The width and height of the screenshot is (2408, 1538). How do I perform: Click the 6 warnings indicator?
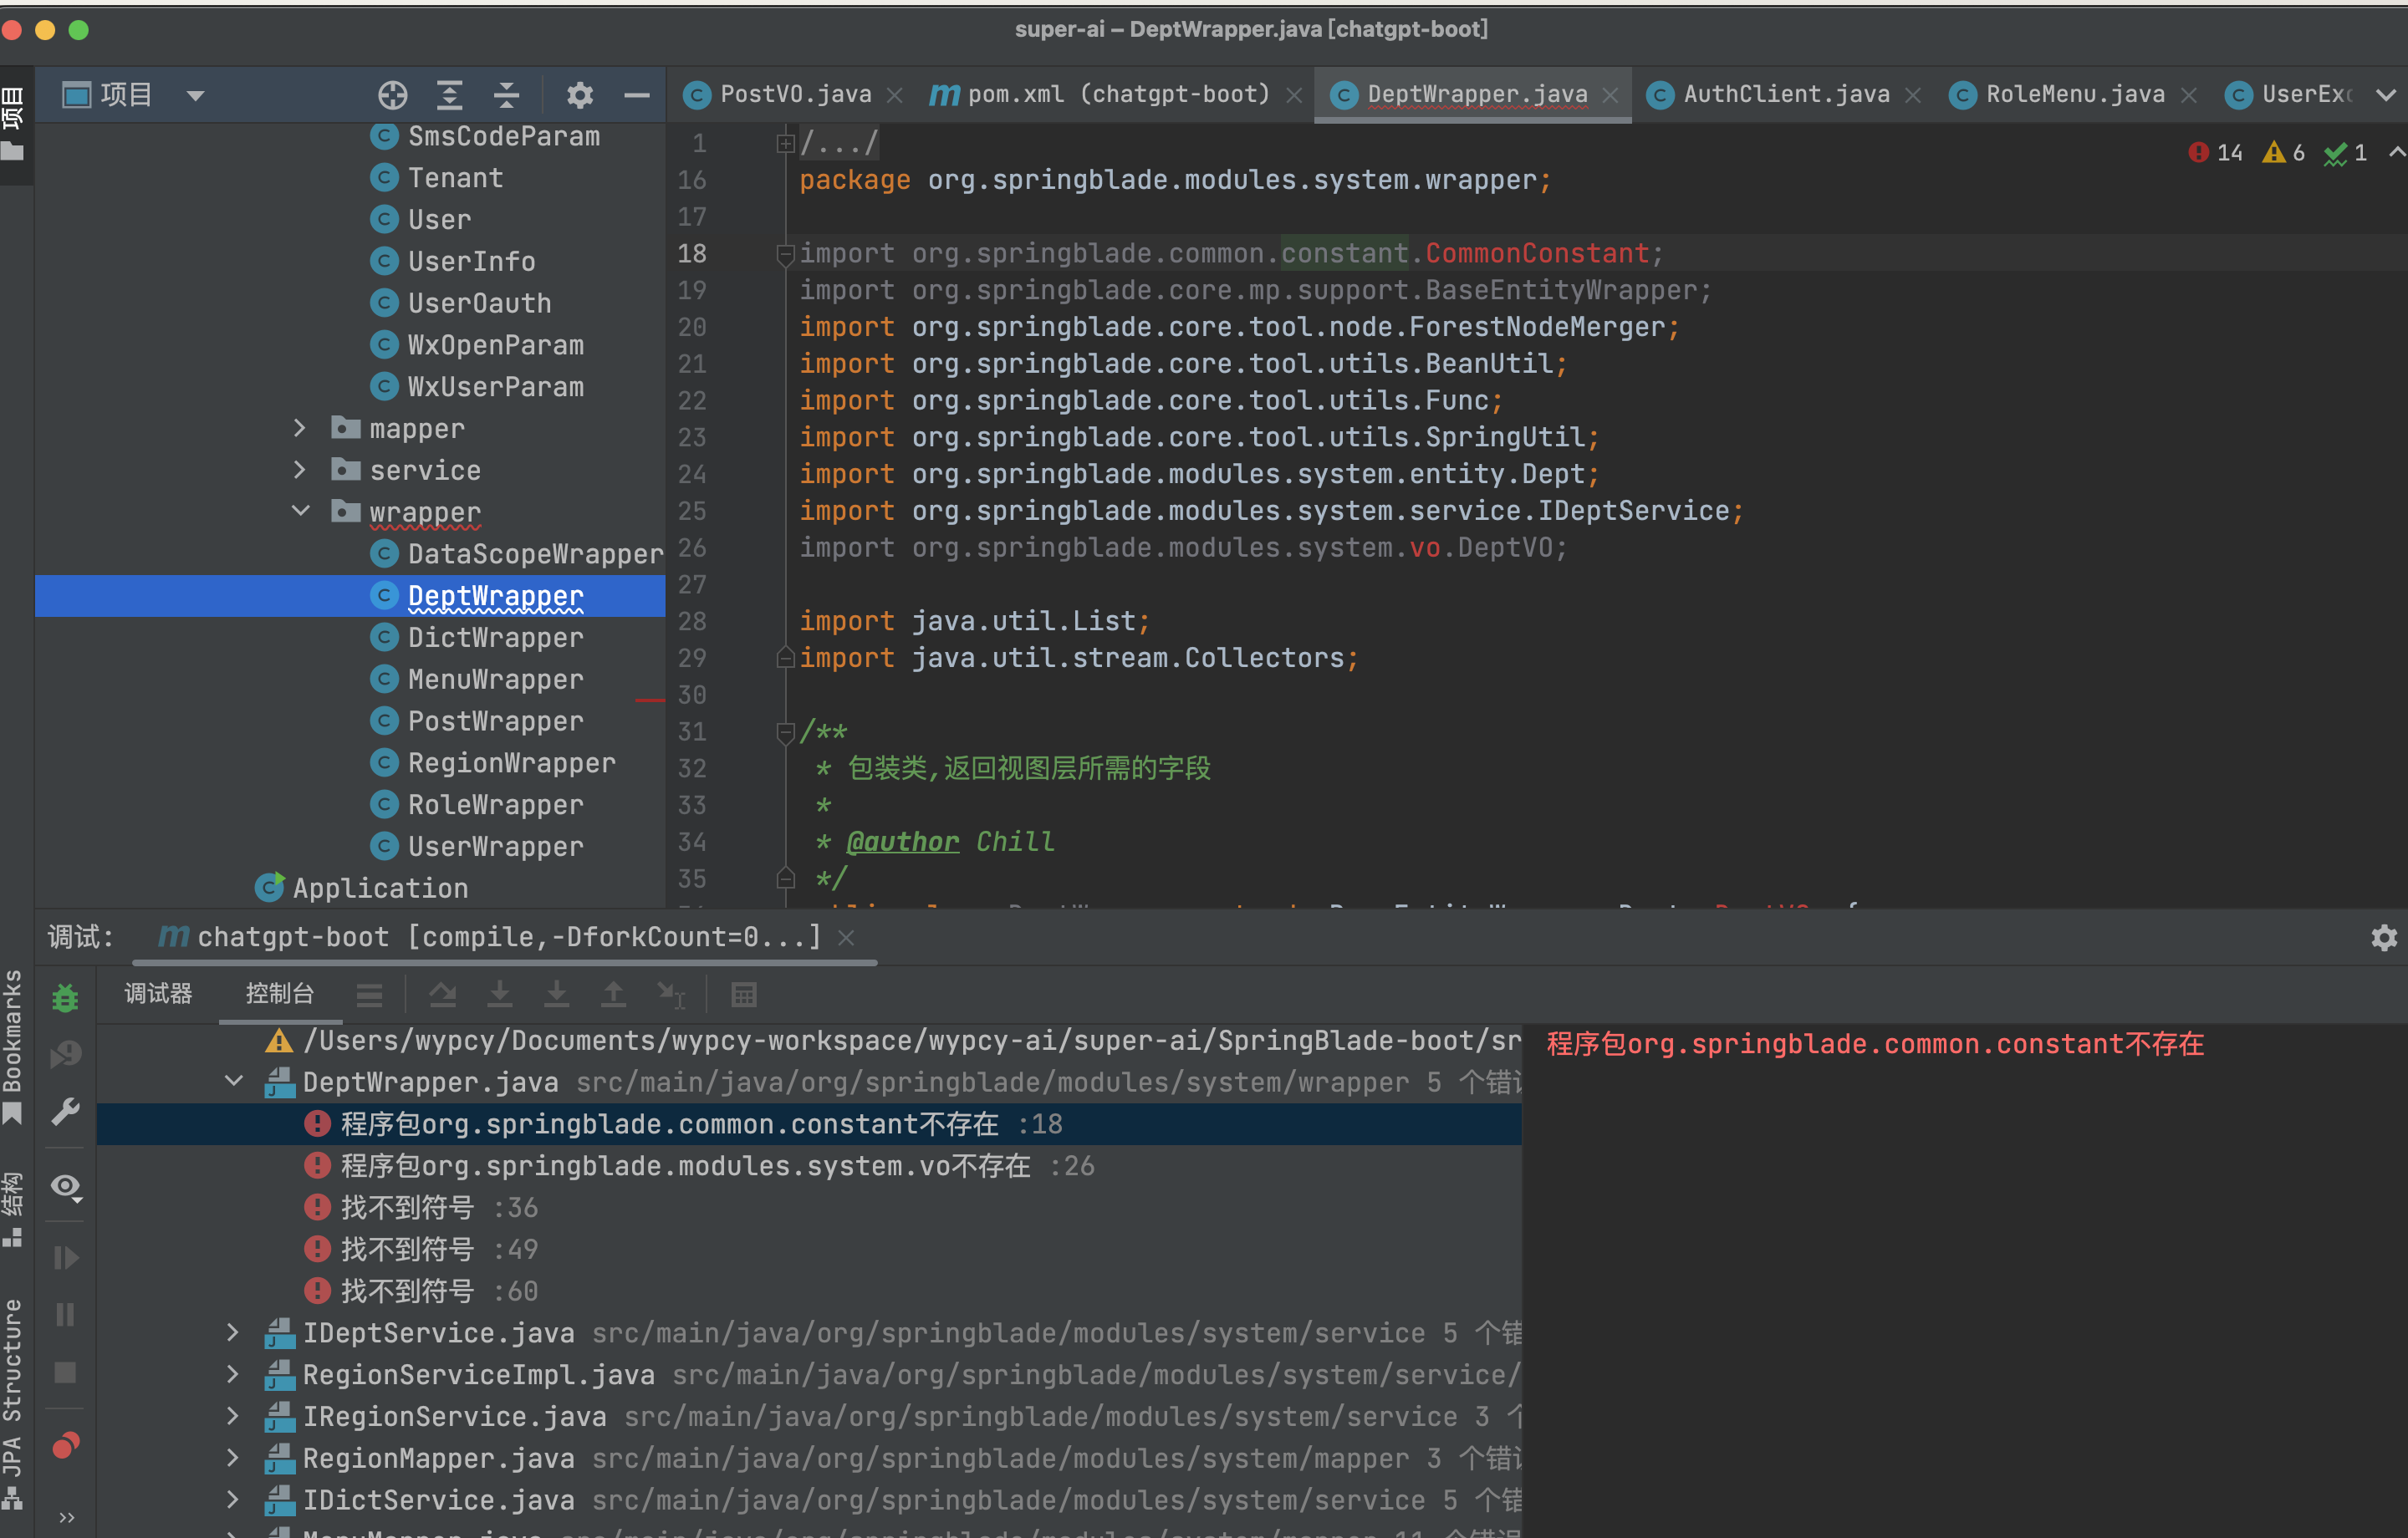coord(2285,153)
